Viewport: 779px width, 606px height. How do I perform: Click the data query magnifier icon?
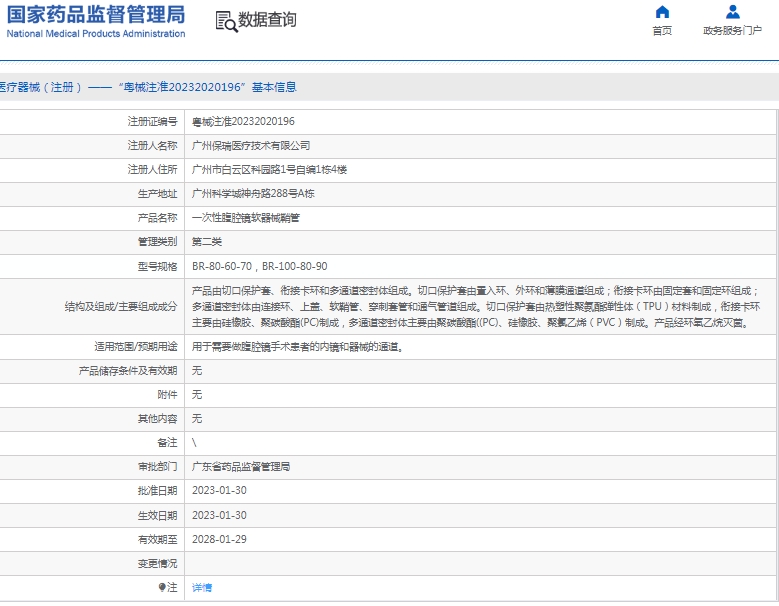point(226,21)
